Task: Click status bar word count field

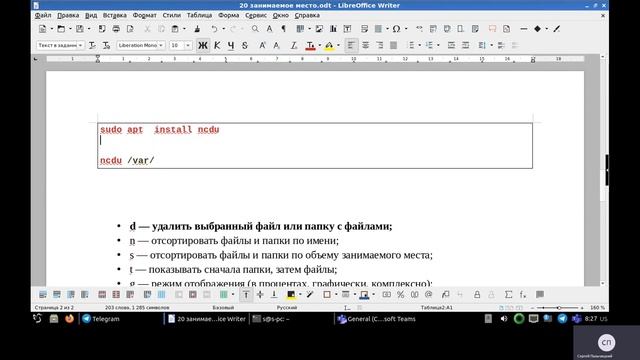Action: (137, 307)
